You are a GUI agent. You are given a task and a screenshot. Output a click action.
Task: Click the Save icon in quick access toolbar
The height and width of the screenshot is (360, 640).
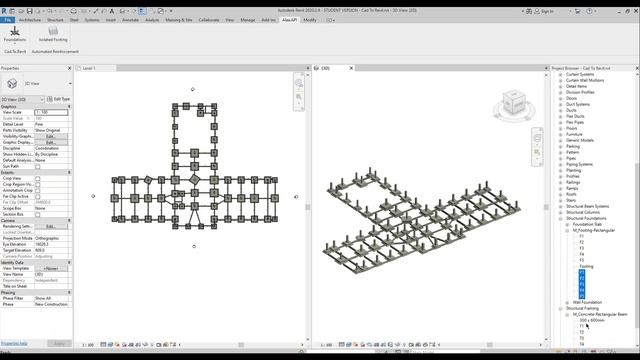(x=29, y=11)
